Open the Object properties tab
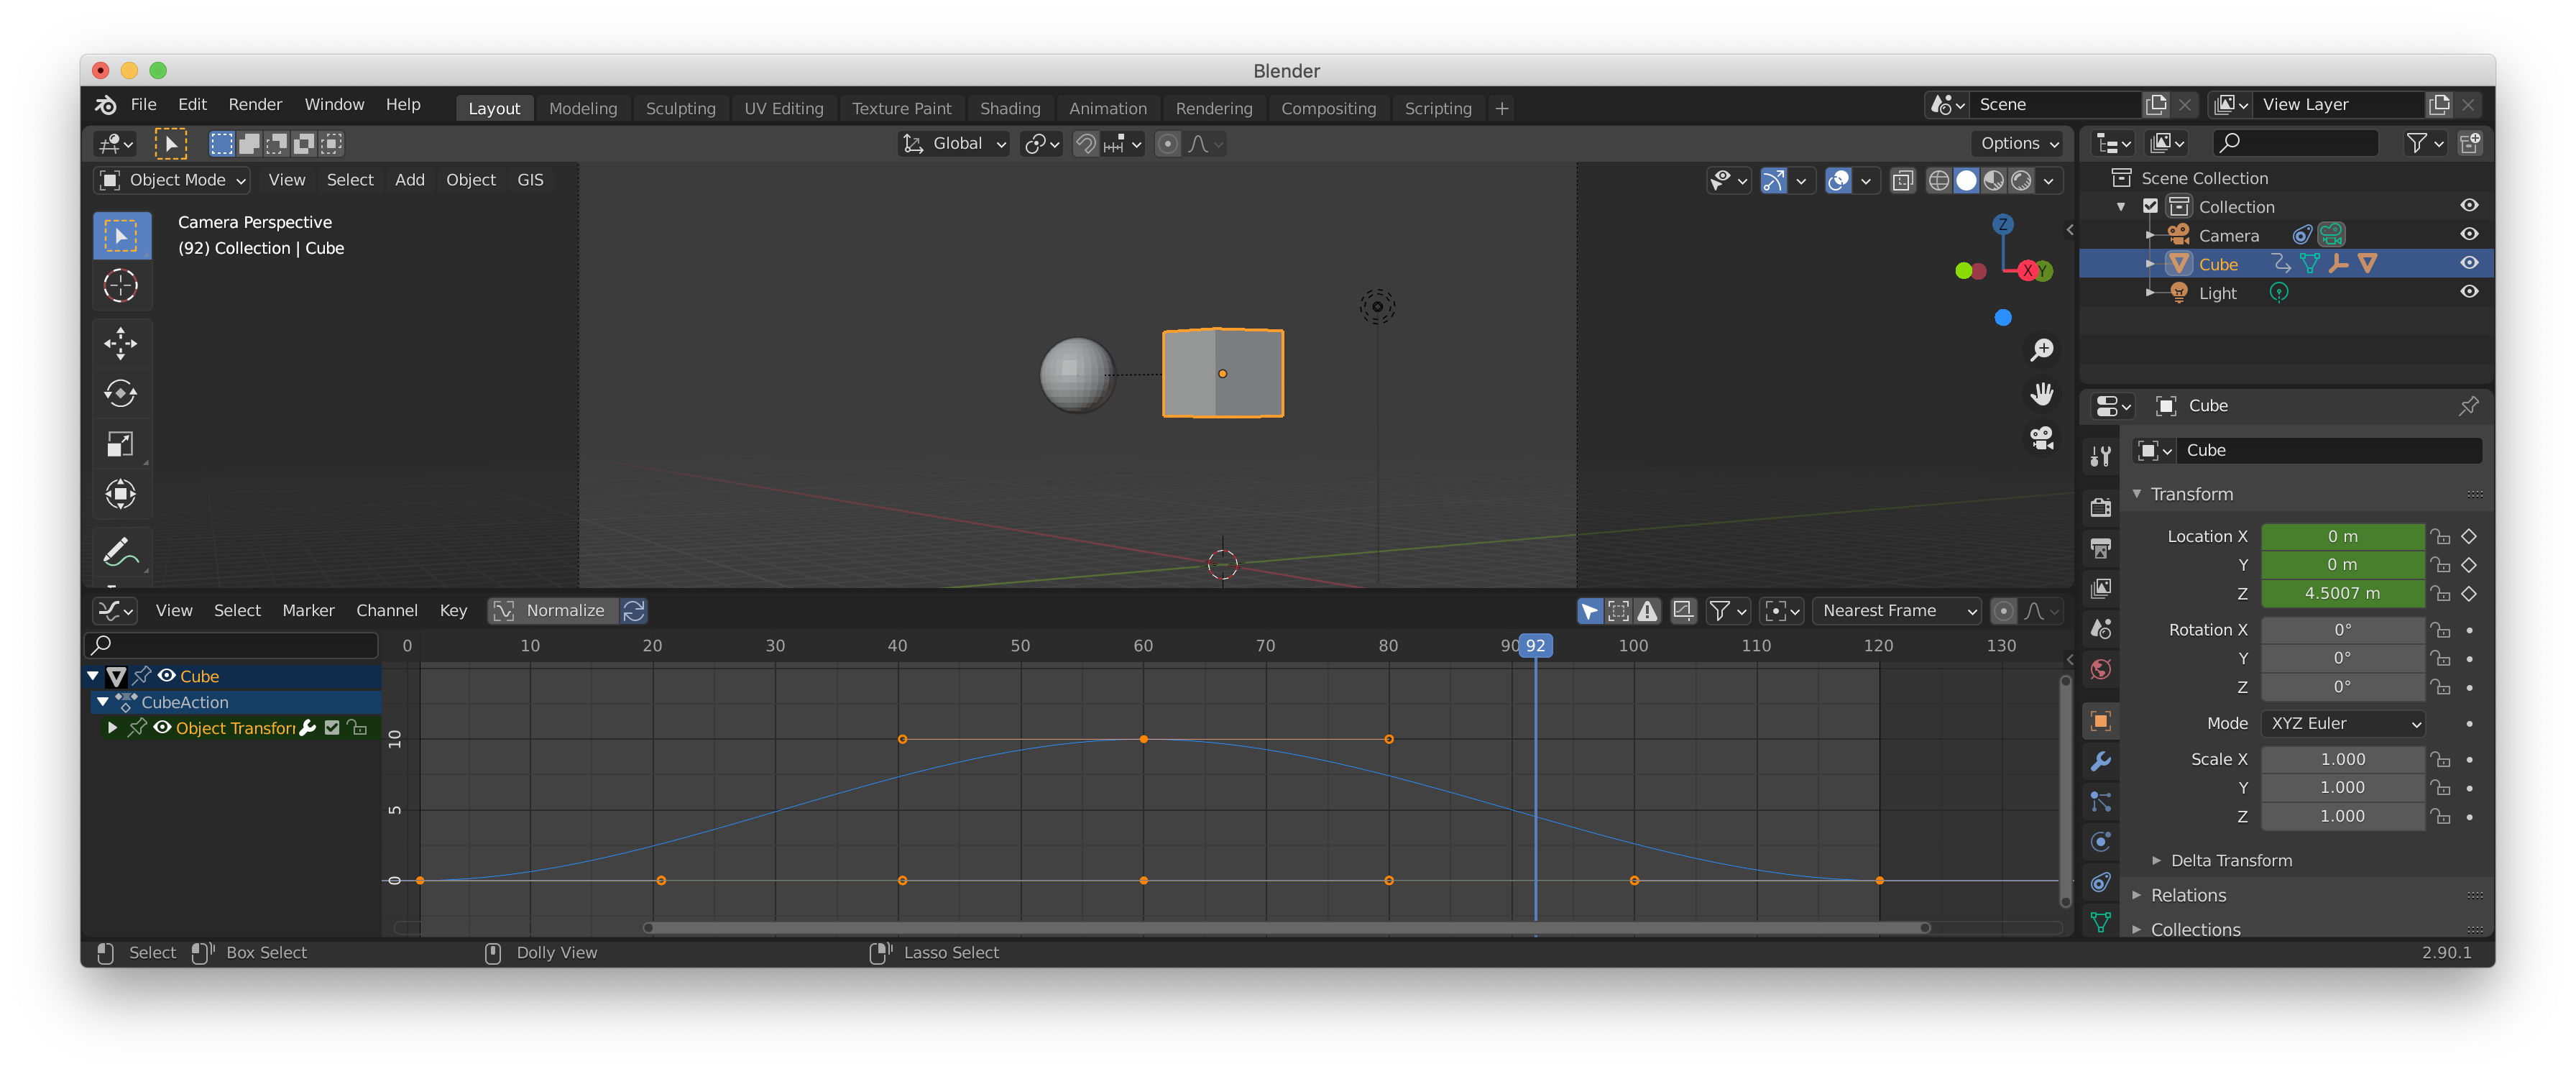This screenshot has height=1074, width=2576. point(2100,721)
